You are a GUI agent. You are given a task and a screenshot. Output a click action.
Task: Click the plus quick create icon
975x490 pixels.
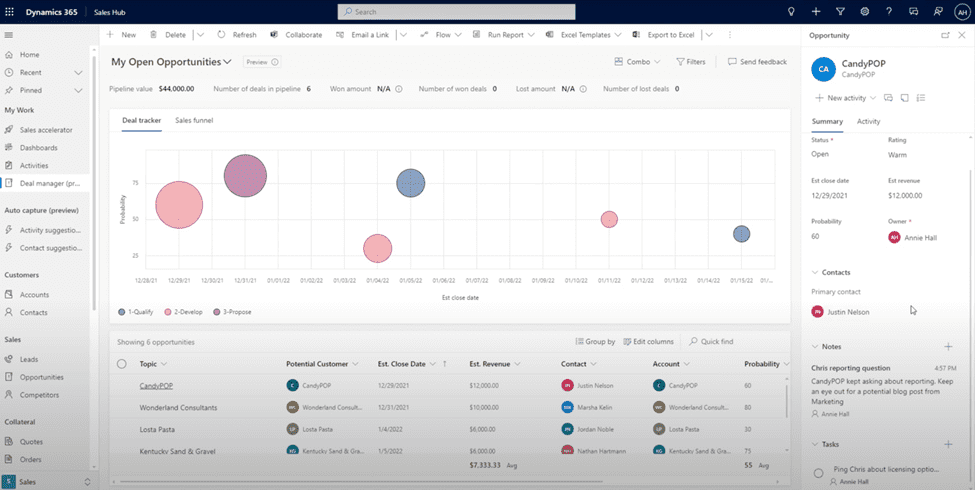click(x=816, y=12)
